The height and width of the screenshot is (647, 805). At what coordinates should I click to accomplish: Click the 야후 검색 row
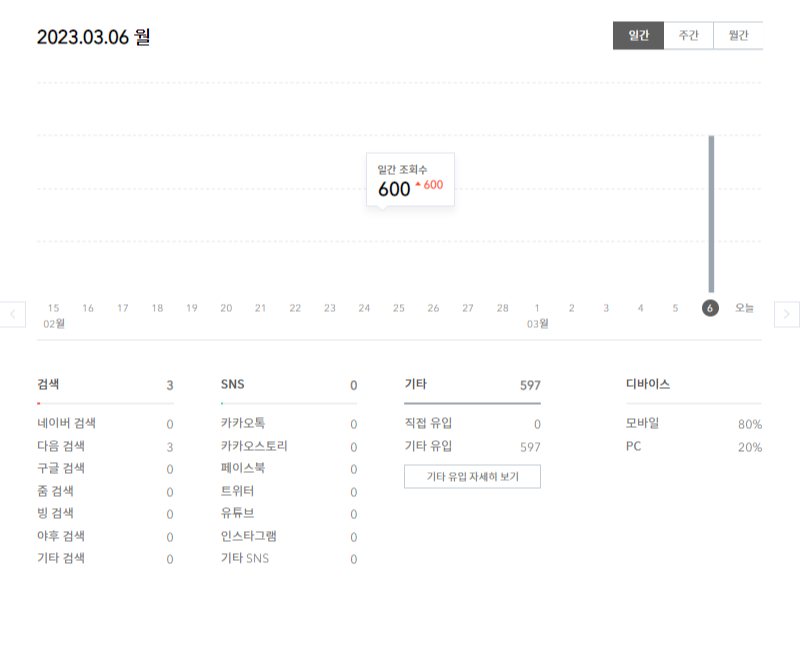pos(105,537)
